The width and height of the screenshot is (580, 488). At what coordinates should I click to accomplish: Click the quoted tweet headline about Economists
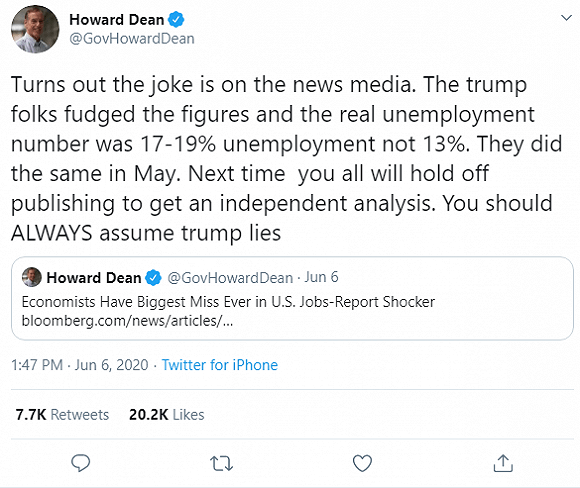pyautogui.click(x=228, y=302)
